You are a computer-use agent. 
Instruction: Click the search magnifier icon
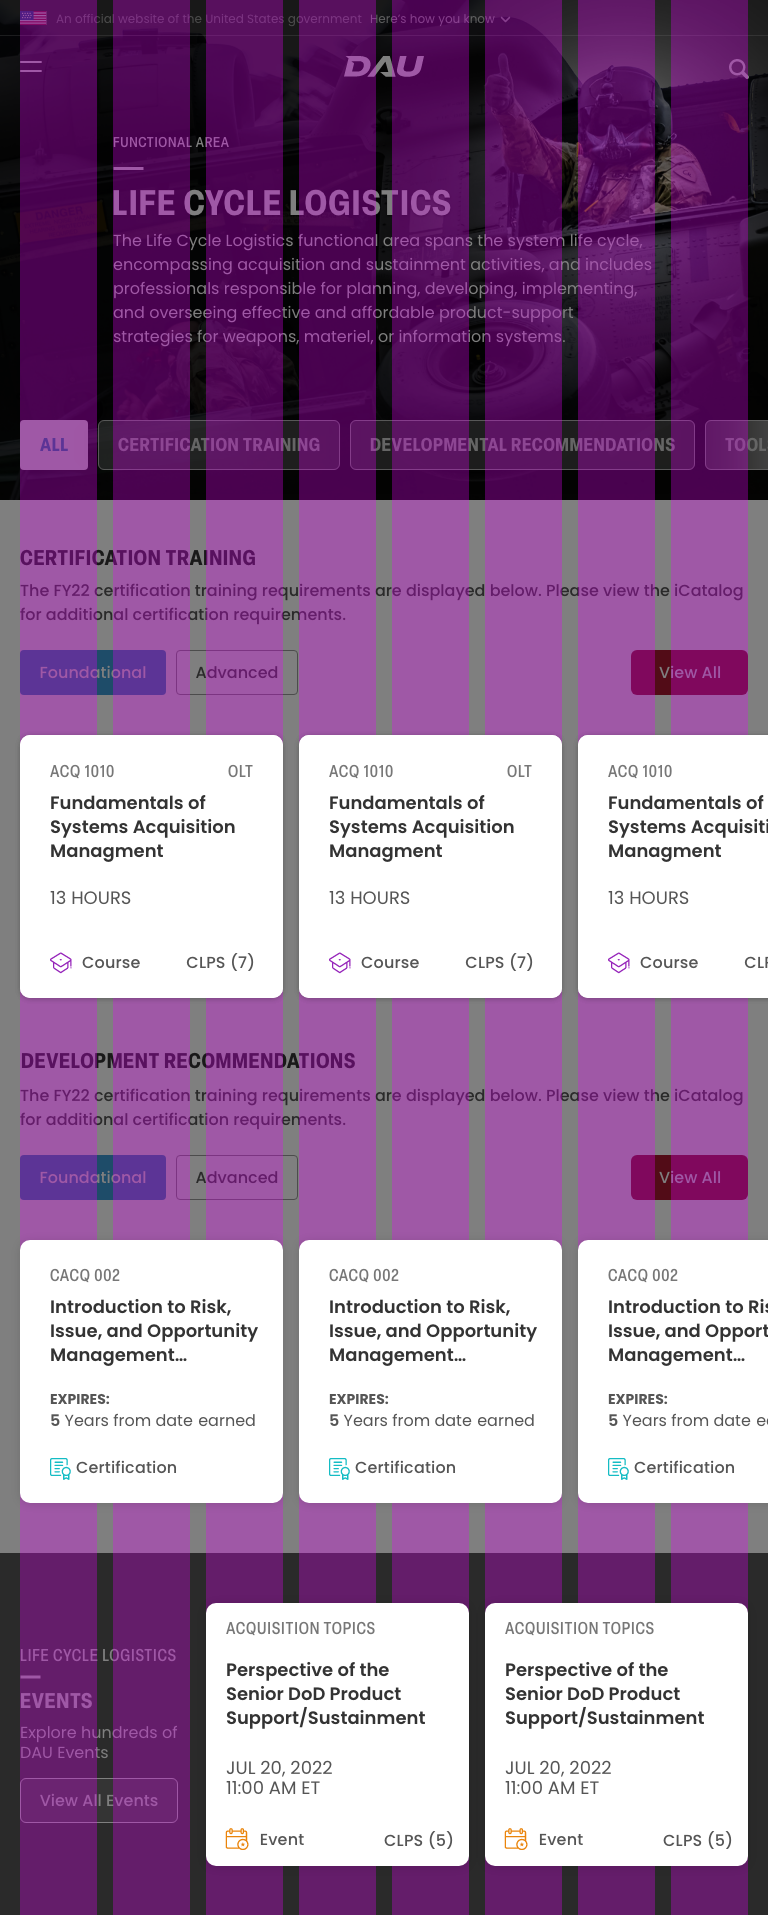tap(738, 68)
